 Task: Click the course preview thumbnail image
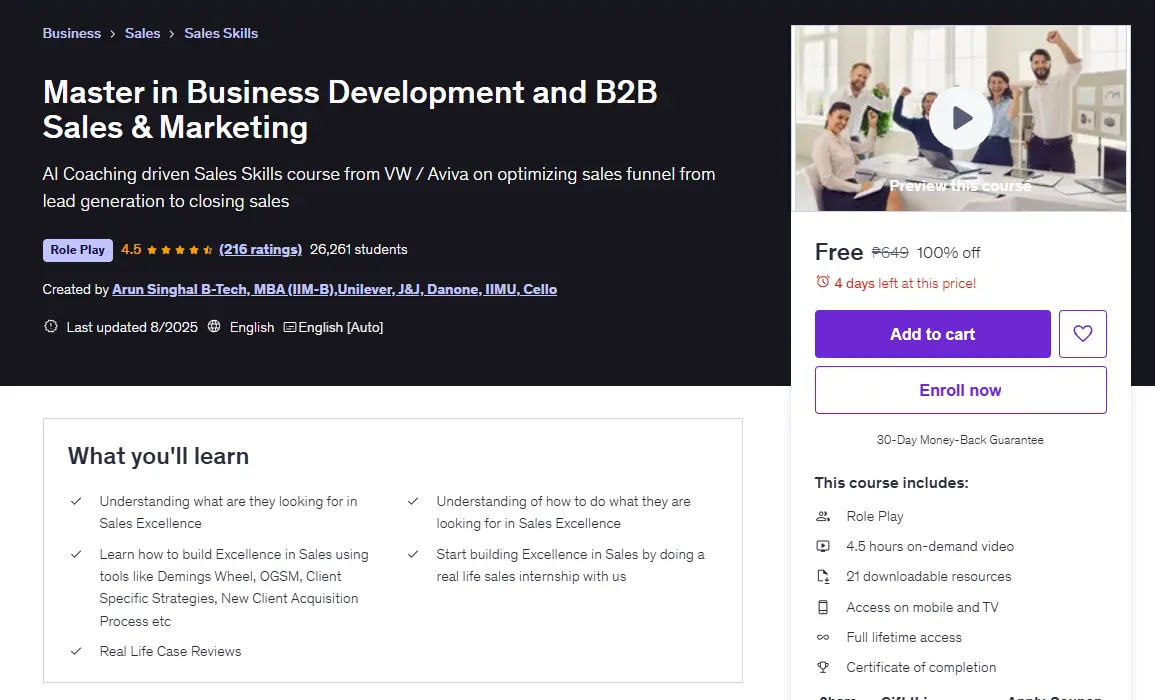tap(961, 118)
